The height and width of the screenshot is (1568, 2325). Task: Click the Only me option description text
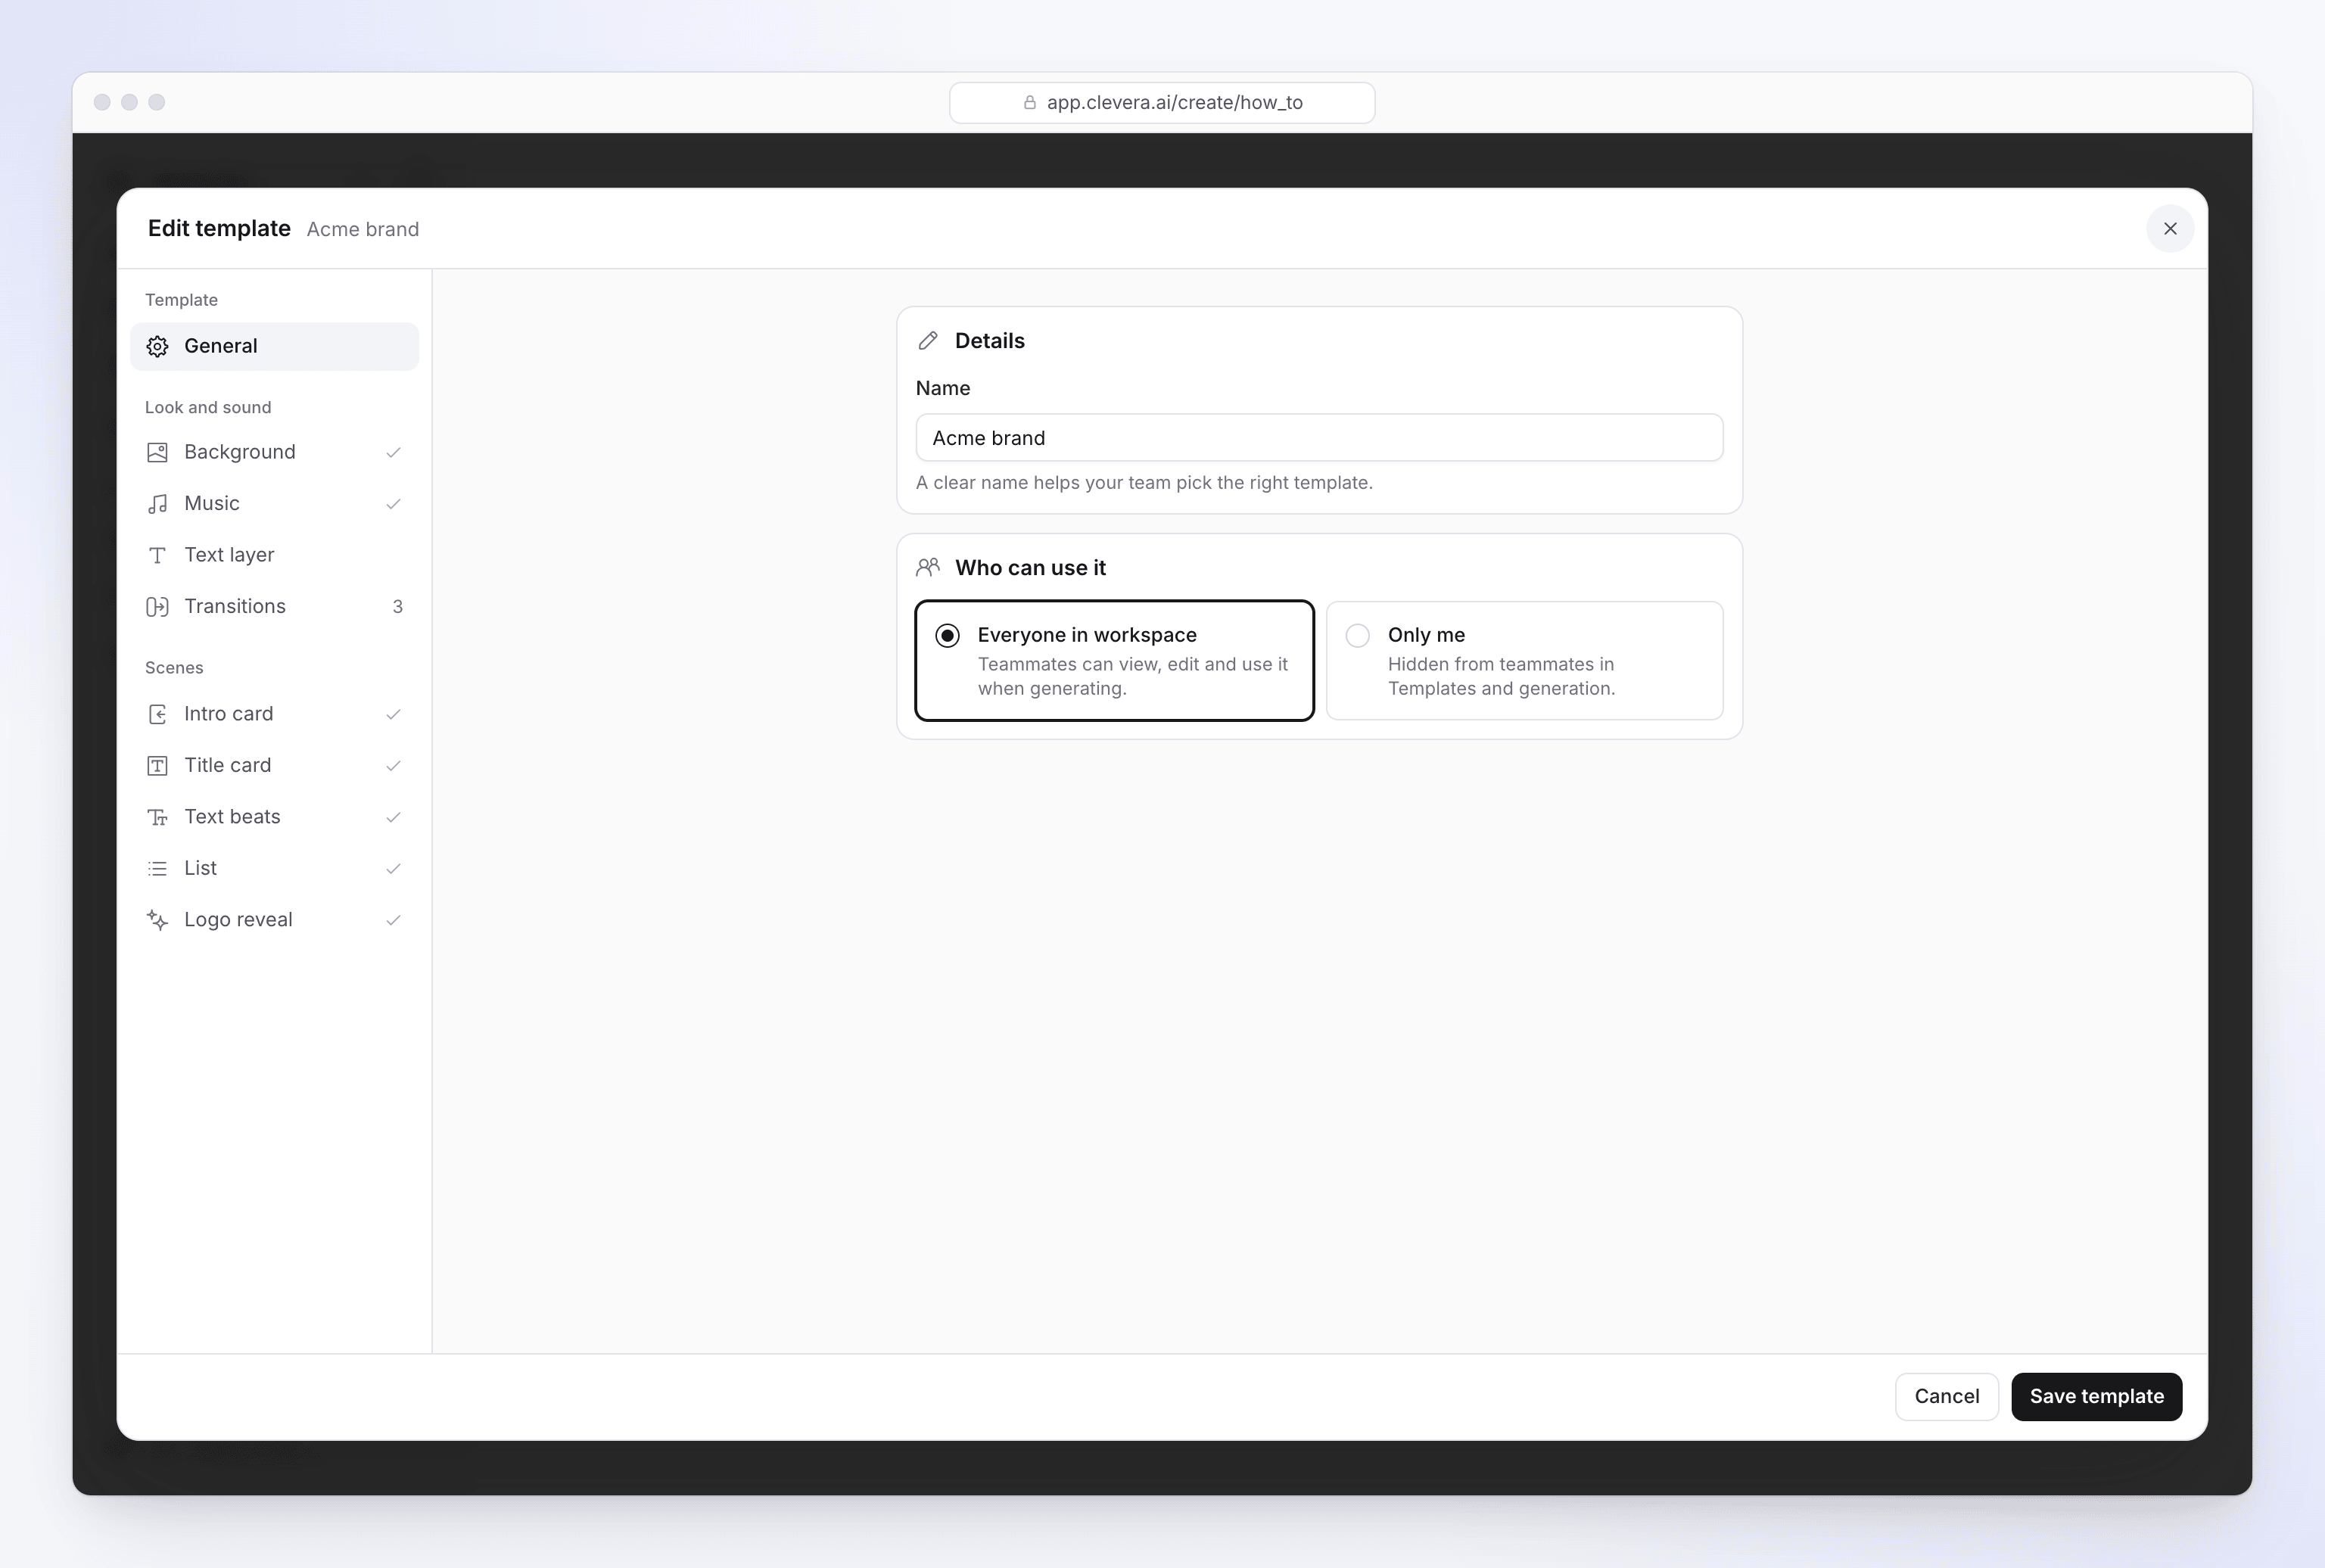tap(1501, 677)
